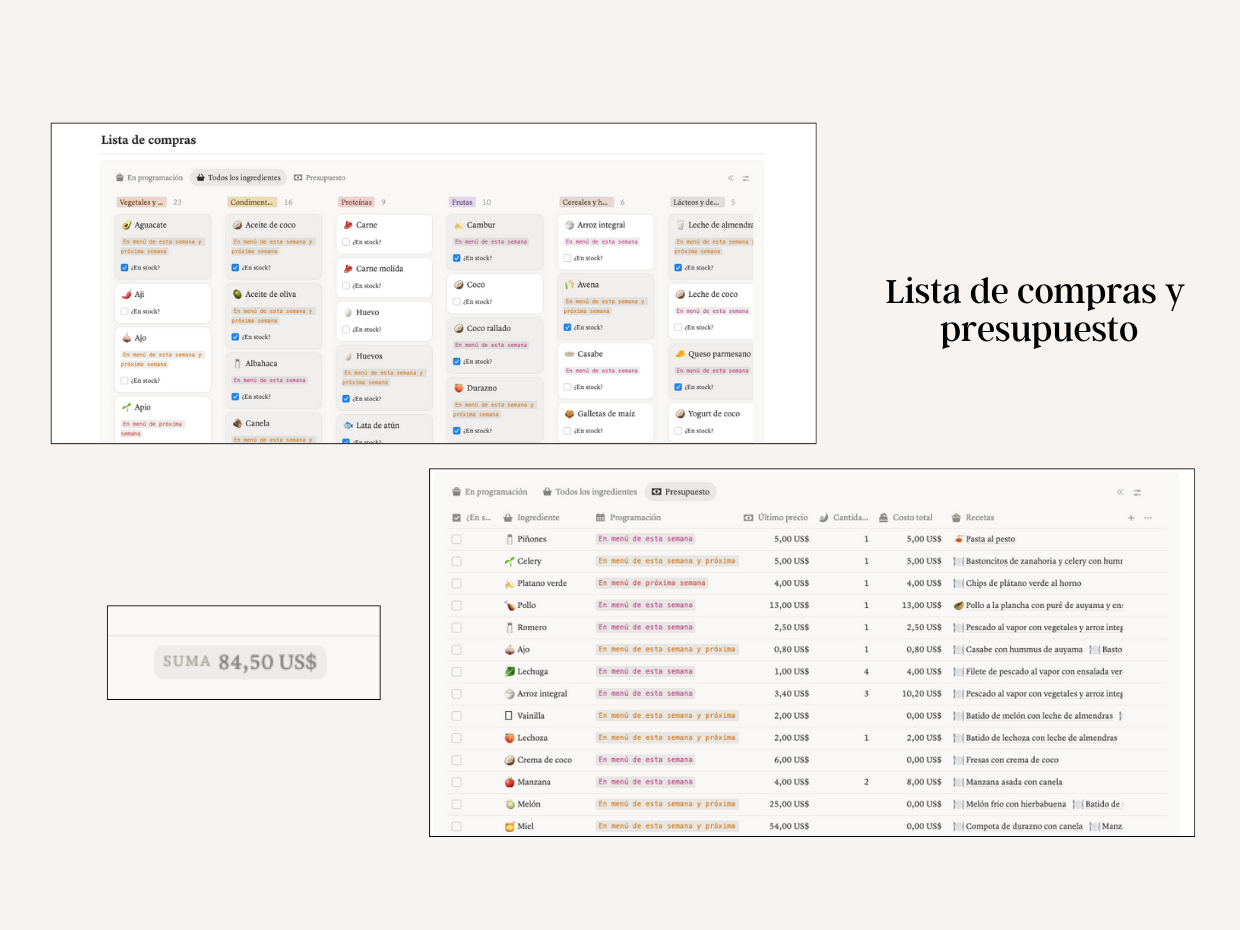Add a new property with the plus button

pyautogui.click(x=1131, y=517)
